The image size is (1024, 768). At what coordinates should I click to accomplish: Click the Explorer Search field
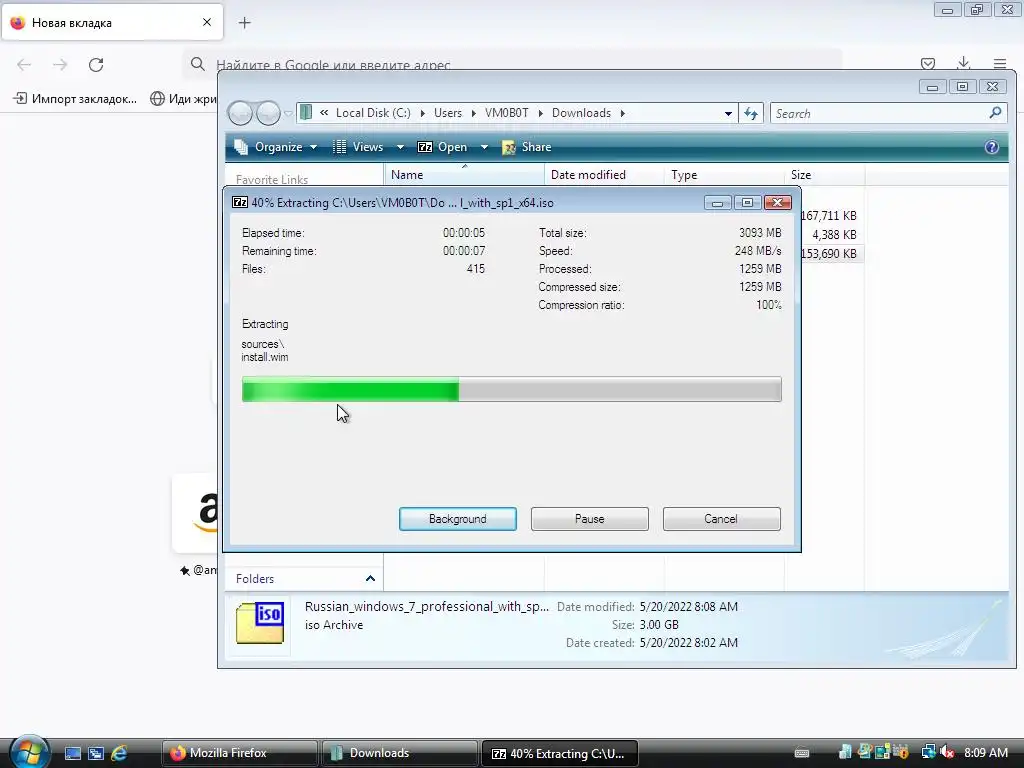[x=878, y=114]
